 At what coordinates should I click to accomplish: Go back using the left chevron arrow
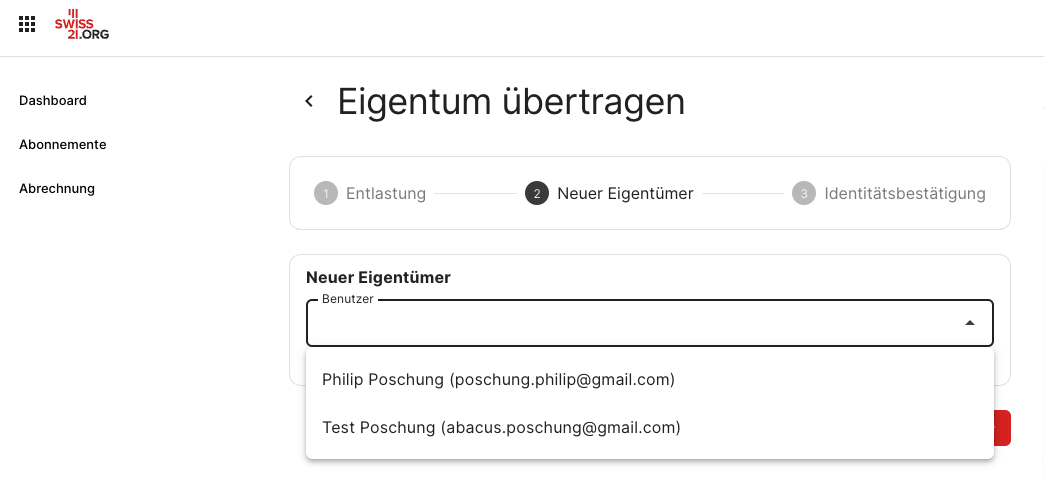point(309,101)
